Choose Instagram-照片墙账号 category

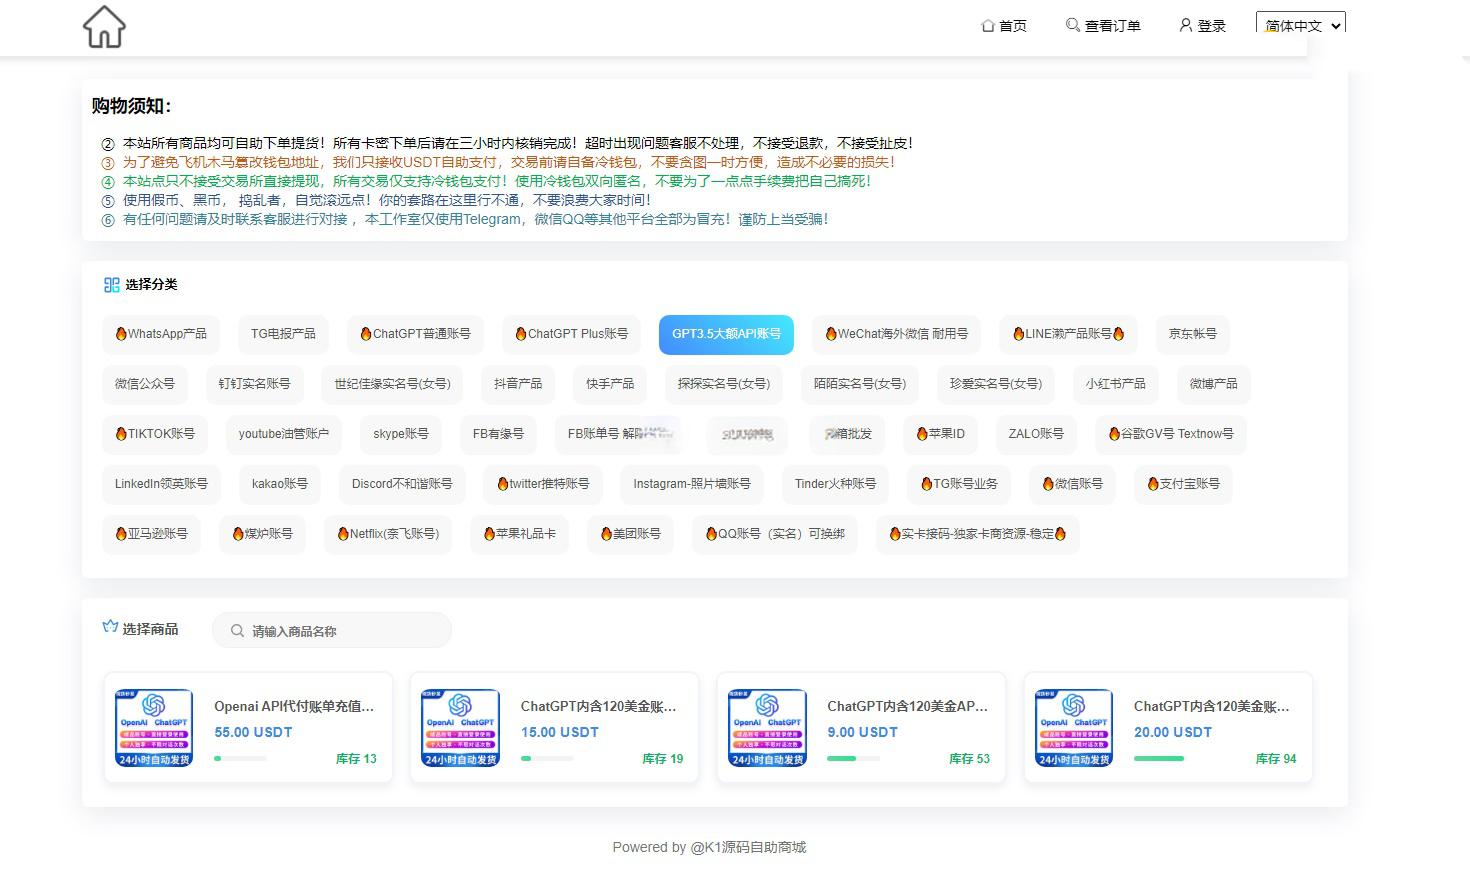[x=692, y=484]
